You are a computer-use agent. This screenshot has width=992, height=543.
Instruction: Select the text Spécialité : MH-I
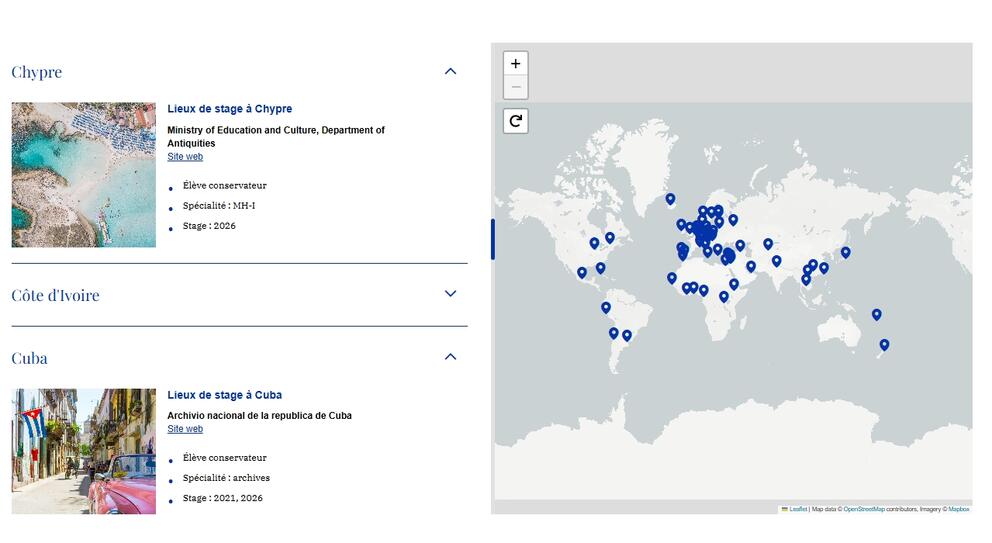click(x=219, y=206)
